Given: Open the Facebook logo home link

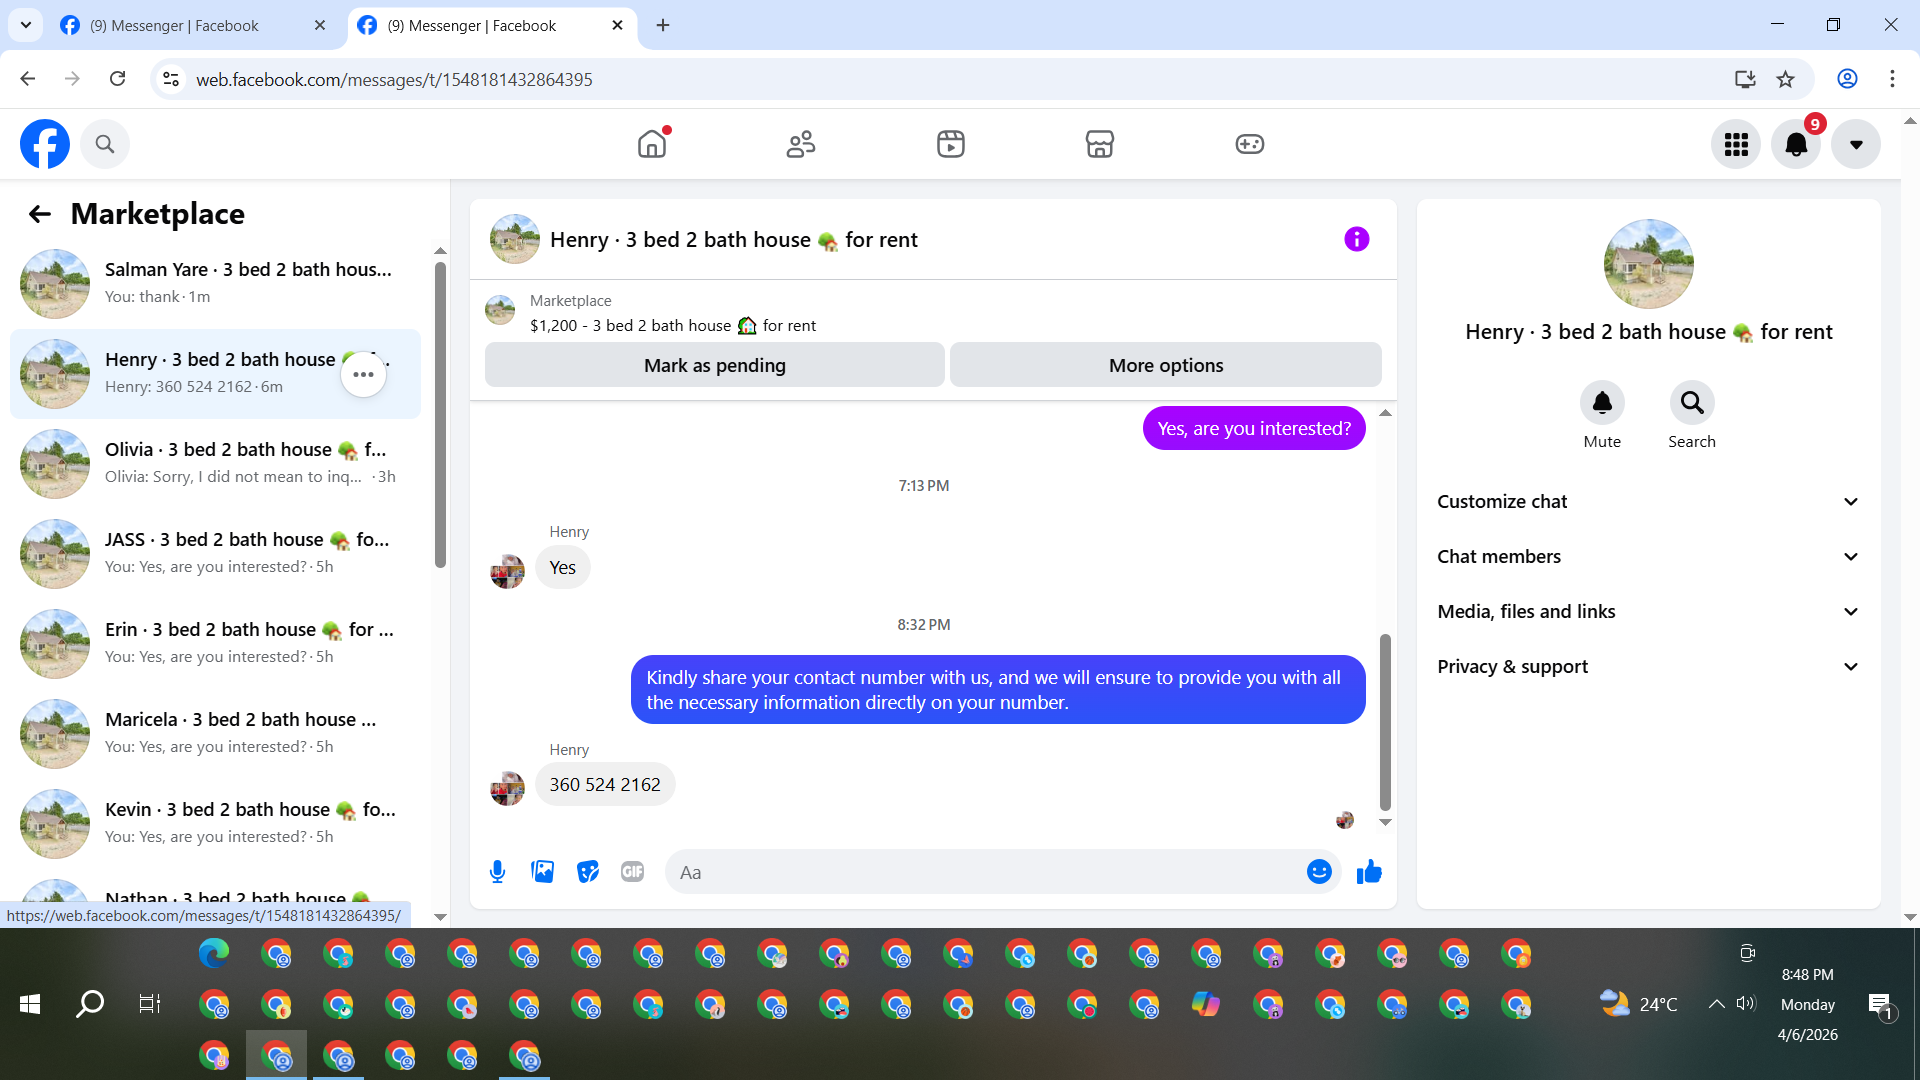Looking at the screenshot, I should point(45,144).
